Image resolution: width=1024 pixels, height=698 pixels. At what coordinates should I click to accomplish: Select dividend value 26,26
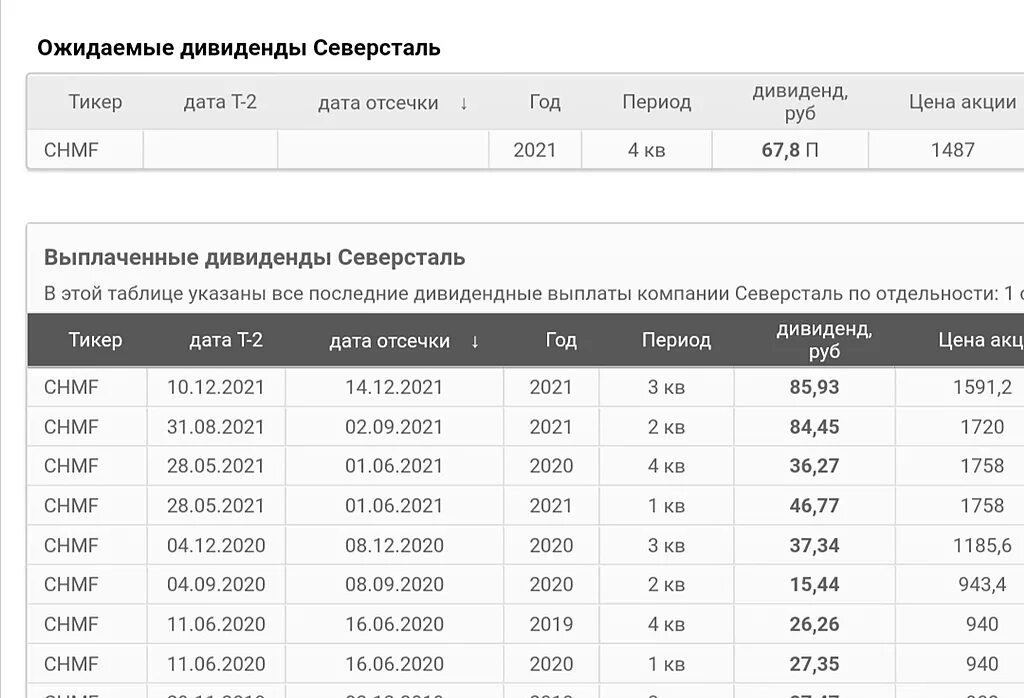[x=814, y=624]
